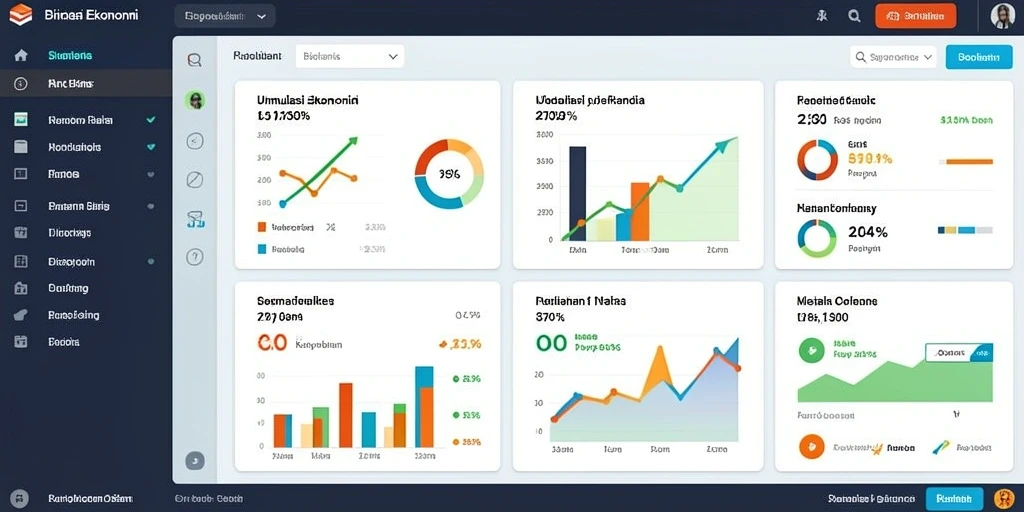Click the orange button in the top bar
Image resolution: width=1024 pixels, height=512 pixels.
click(x=916, y=16)
